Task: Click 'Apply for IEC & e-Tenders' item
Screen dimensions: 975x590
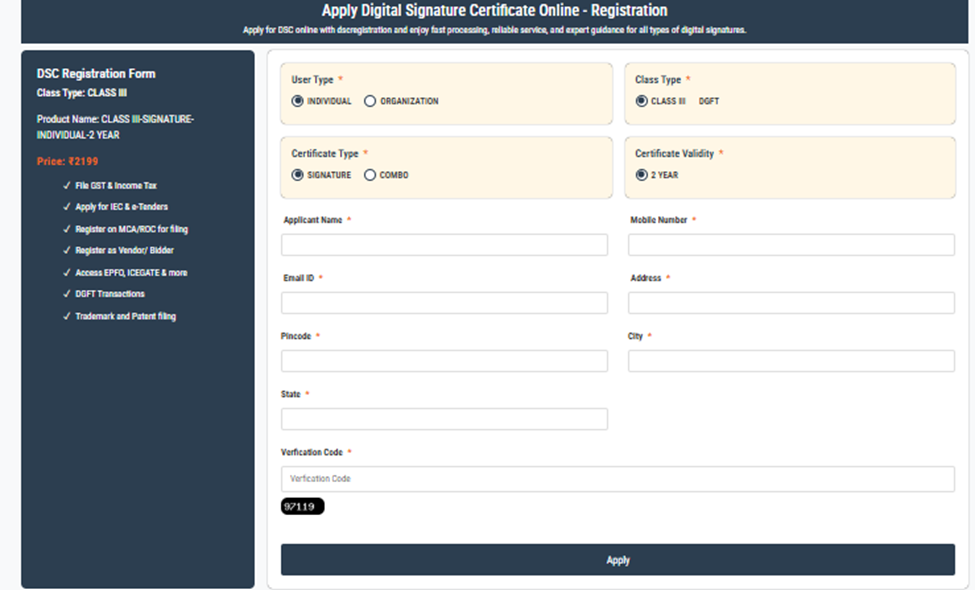Action: pos(122,206)
